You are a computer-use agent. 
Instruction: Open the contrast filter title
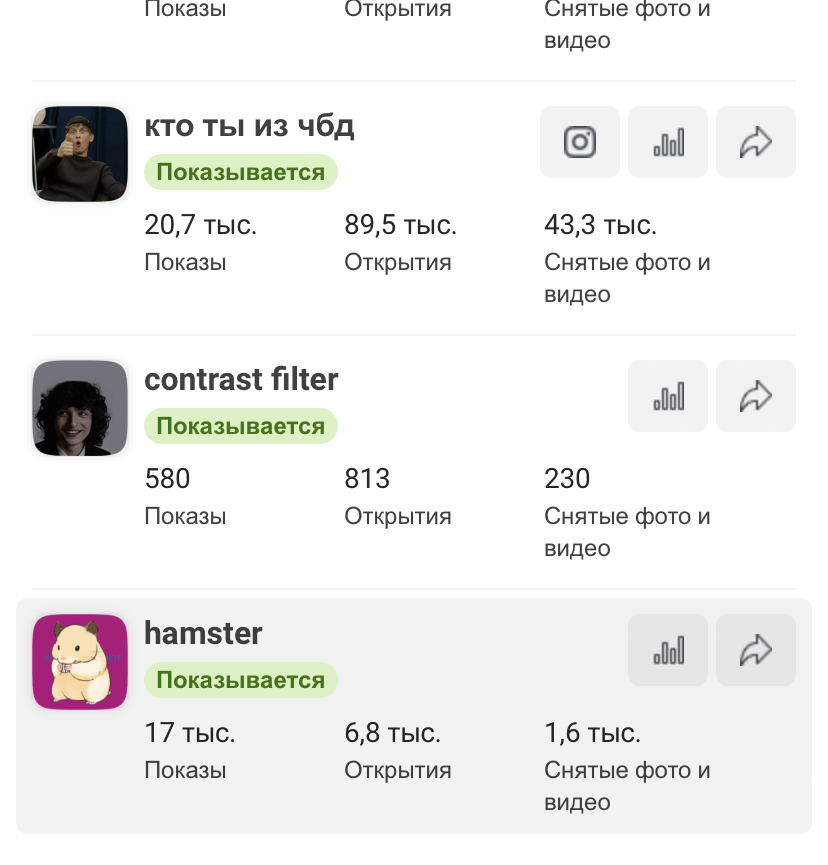(x=241, y=380)
